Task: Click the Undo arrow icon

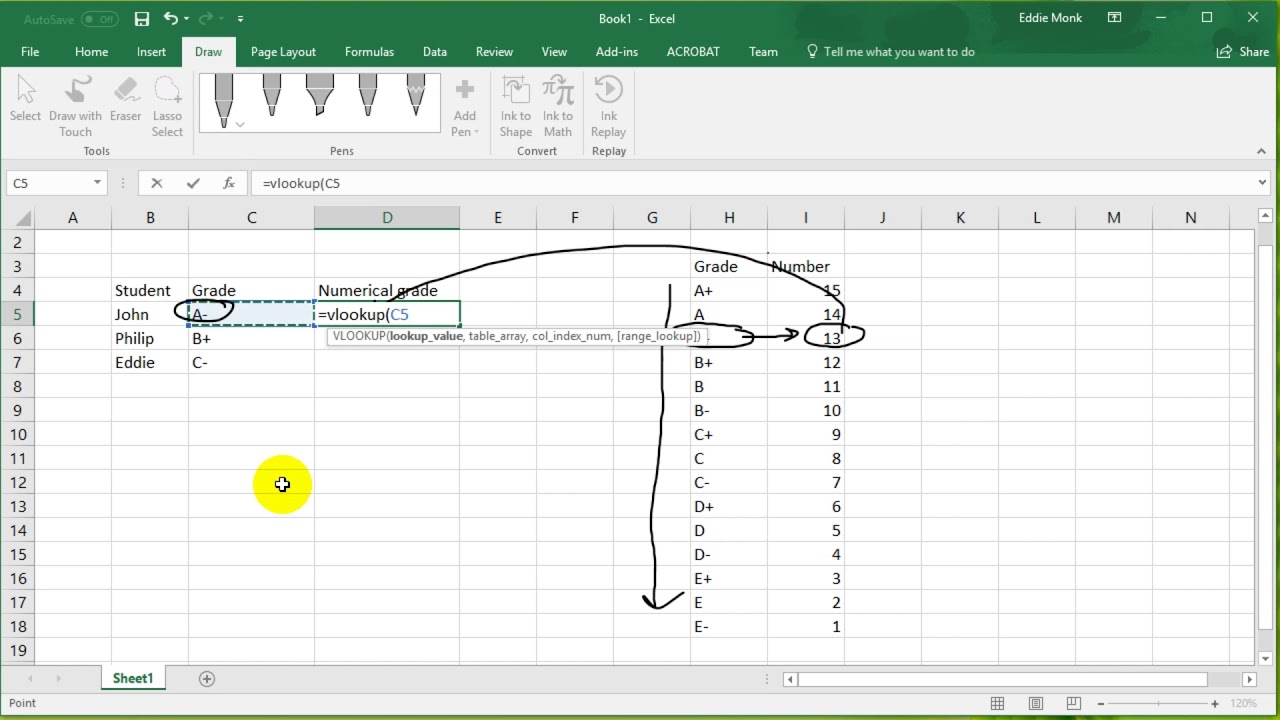Action: click(170, 18)
